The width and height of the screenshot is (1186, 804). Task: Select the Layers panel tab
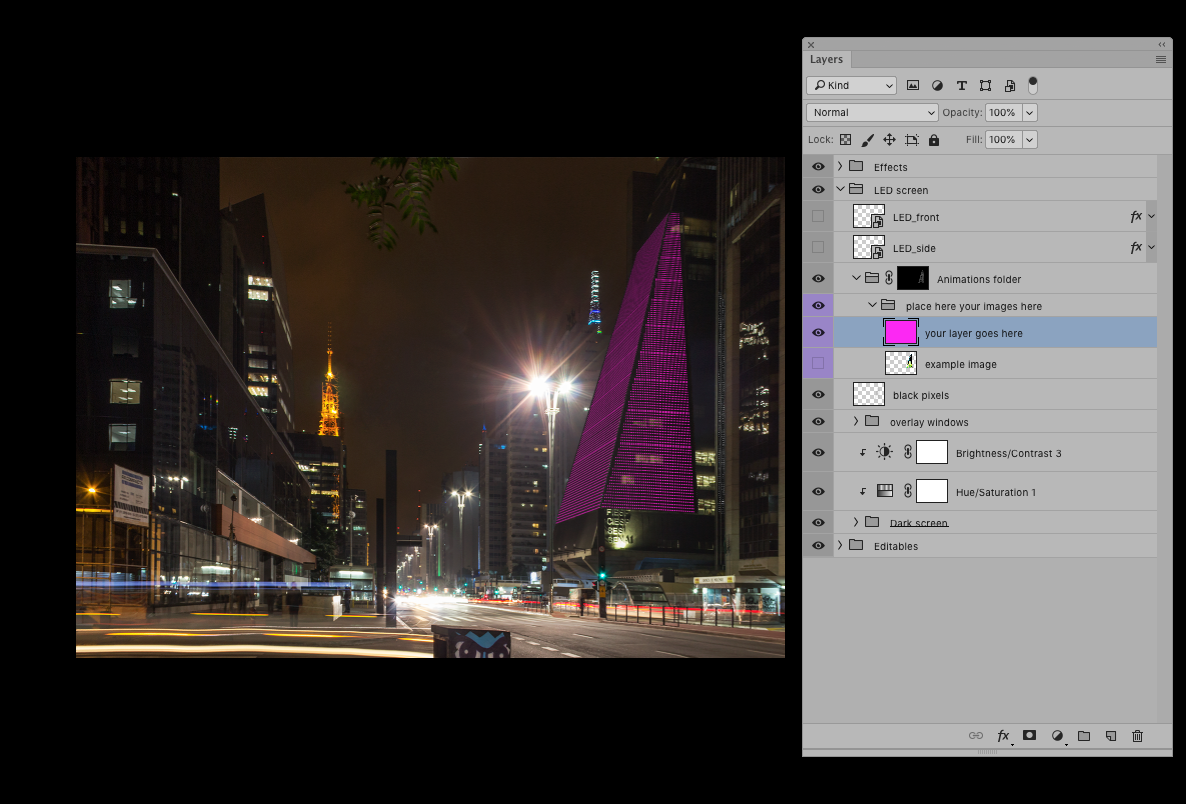coord(826,60)
